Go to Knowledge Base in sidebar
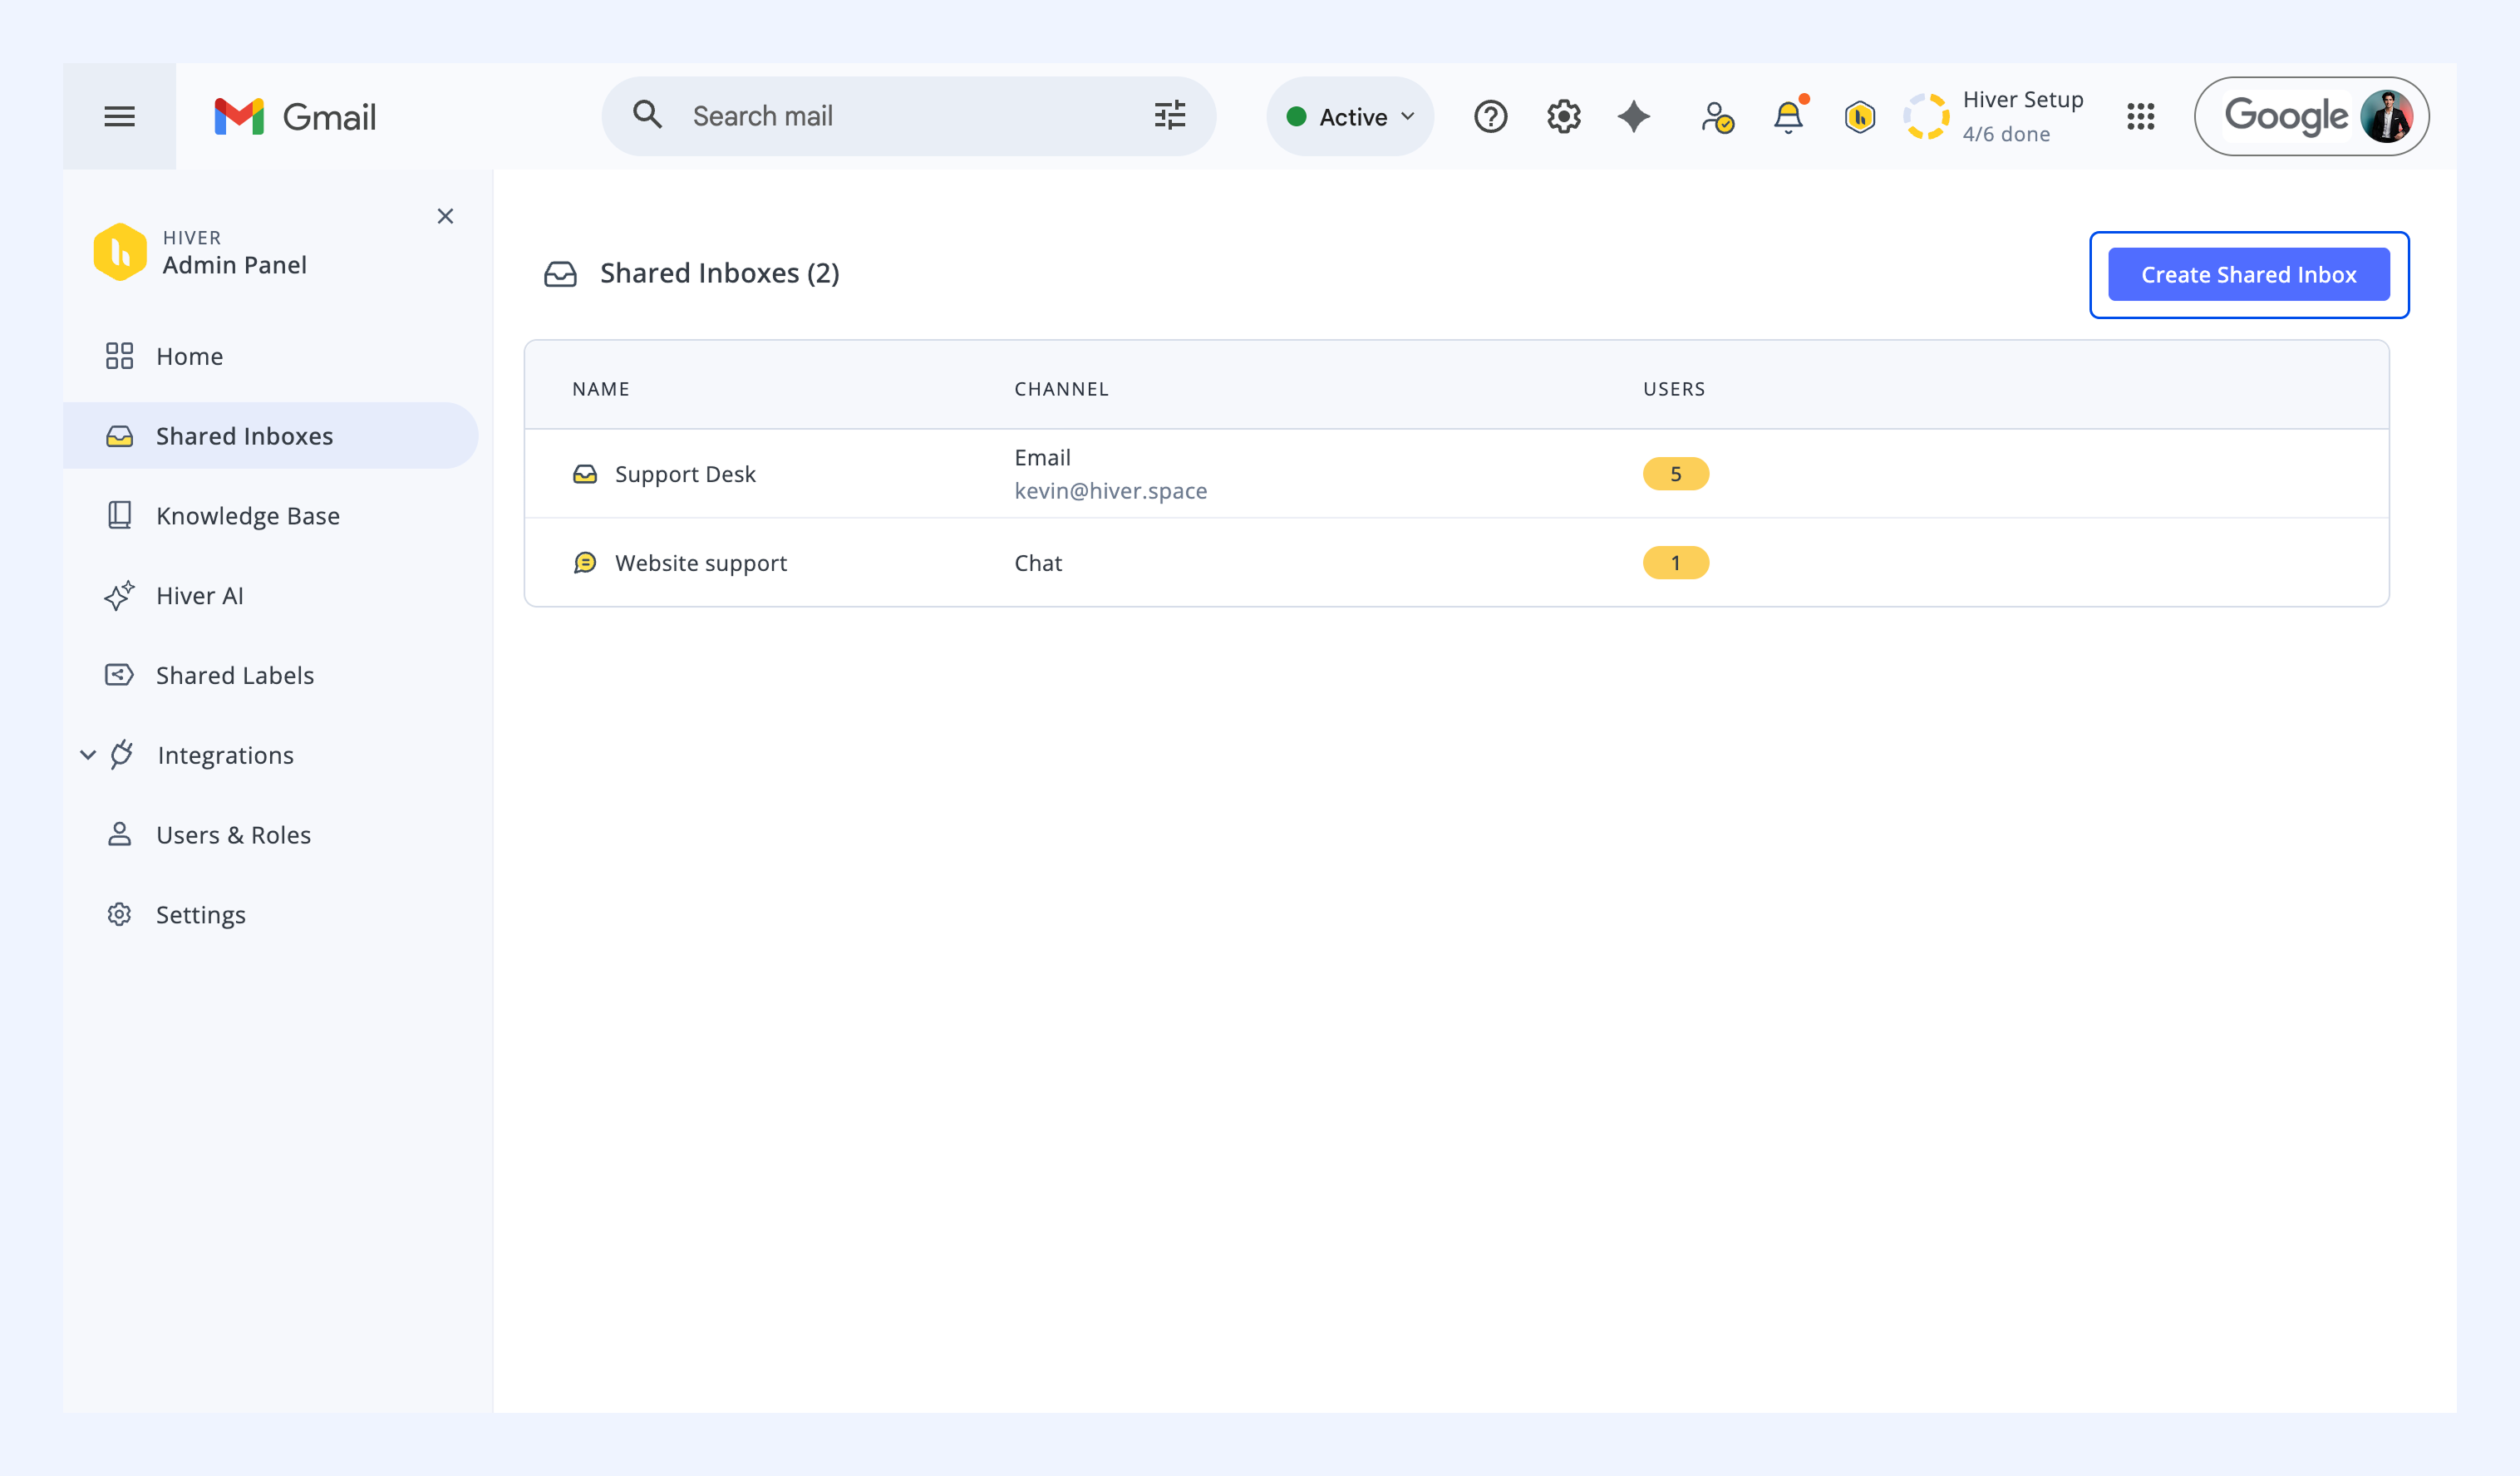2520x1476 pixels. click(x=247, y=516)
